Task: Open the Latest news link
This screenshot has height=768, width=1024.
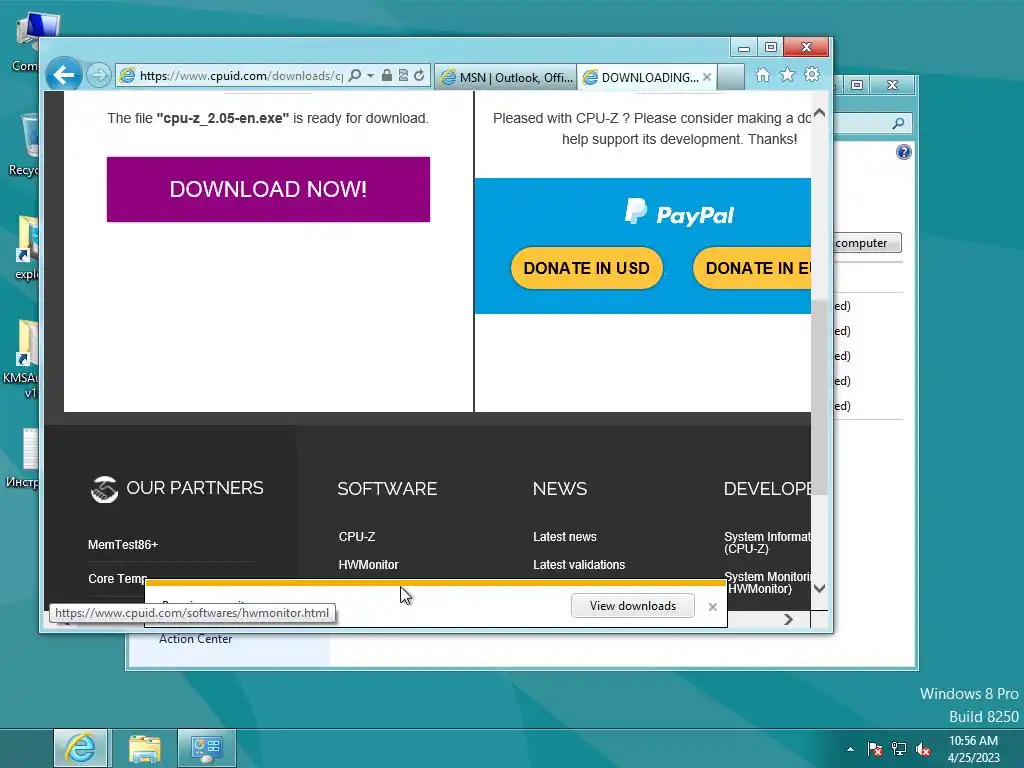Action: pyautogui.click(x=565, y=537)
